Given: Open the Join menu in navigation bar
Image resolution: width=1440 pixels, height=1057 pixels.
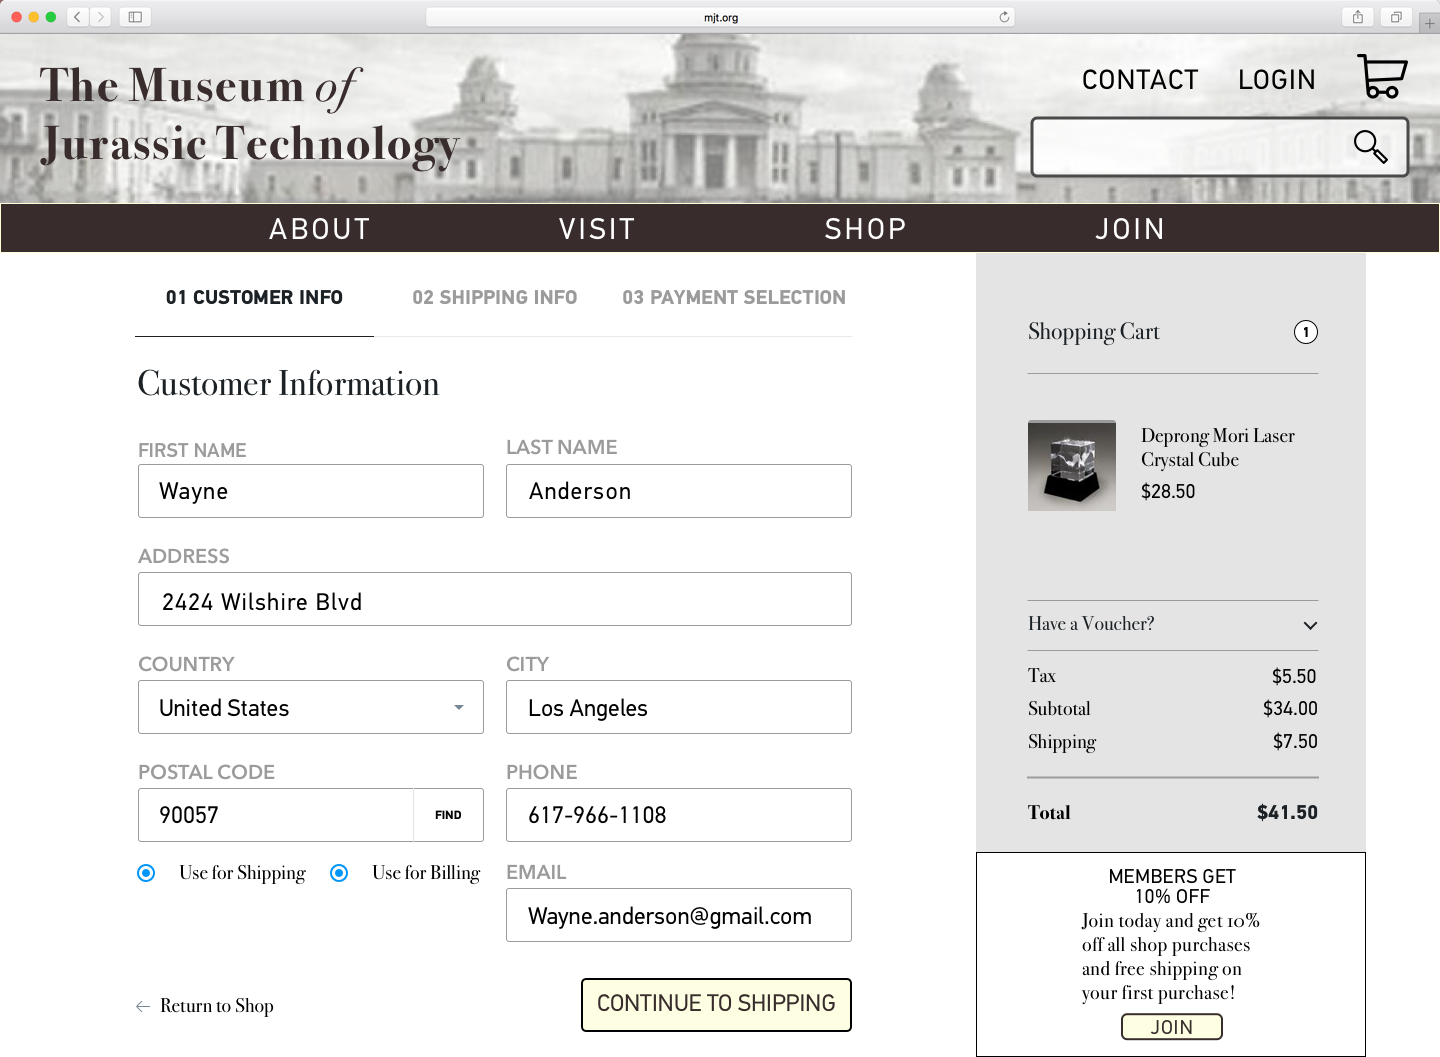Looking at the screenshot, I should tap(1130, 229).
